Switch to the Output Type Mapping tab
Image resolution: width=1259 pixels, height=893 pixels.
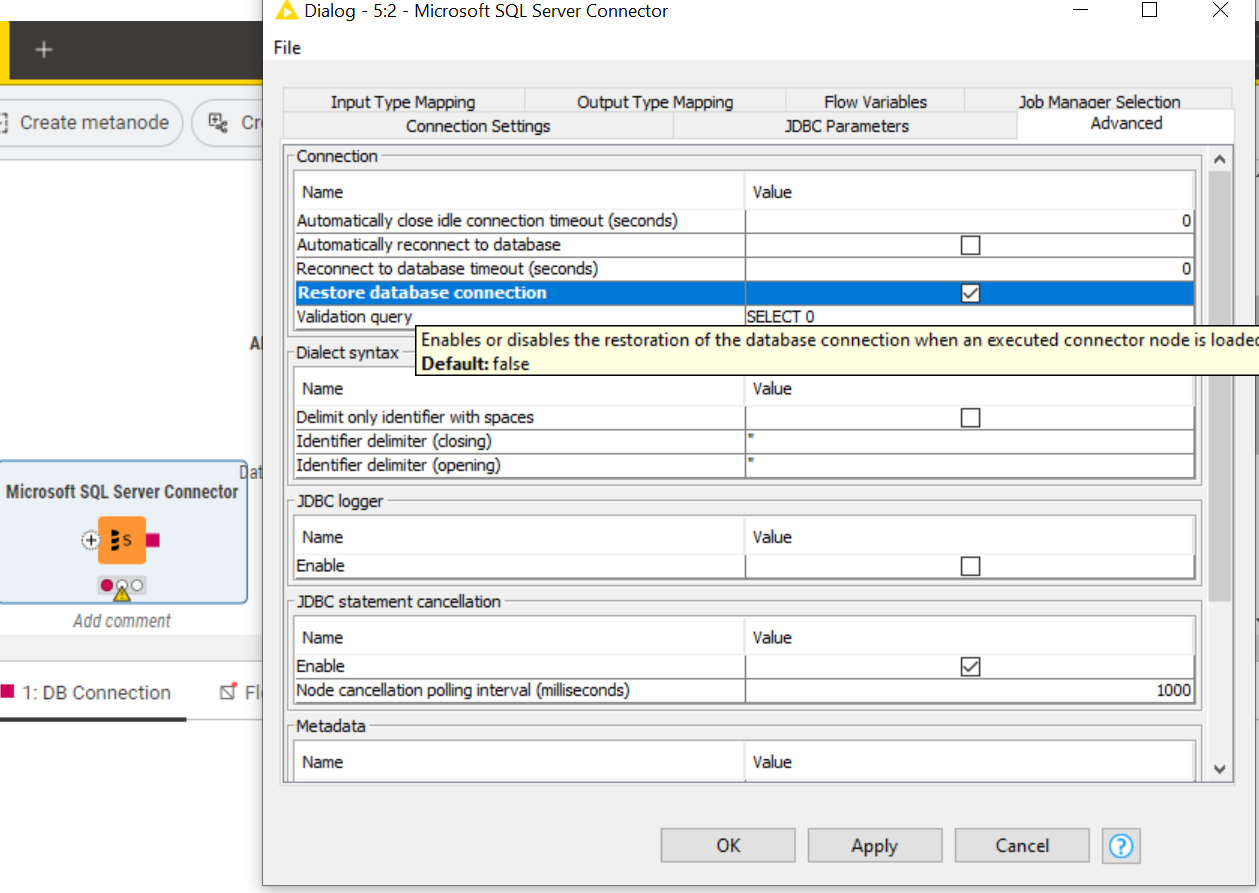[655, 102]
